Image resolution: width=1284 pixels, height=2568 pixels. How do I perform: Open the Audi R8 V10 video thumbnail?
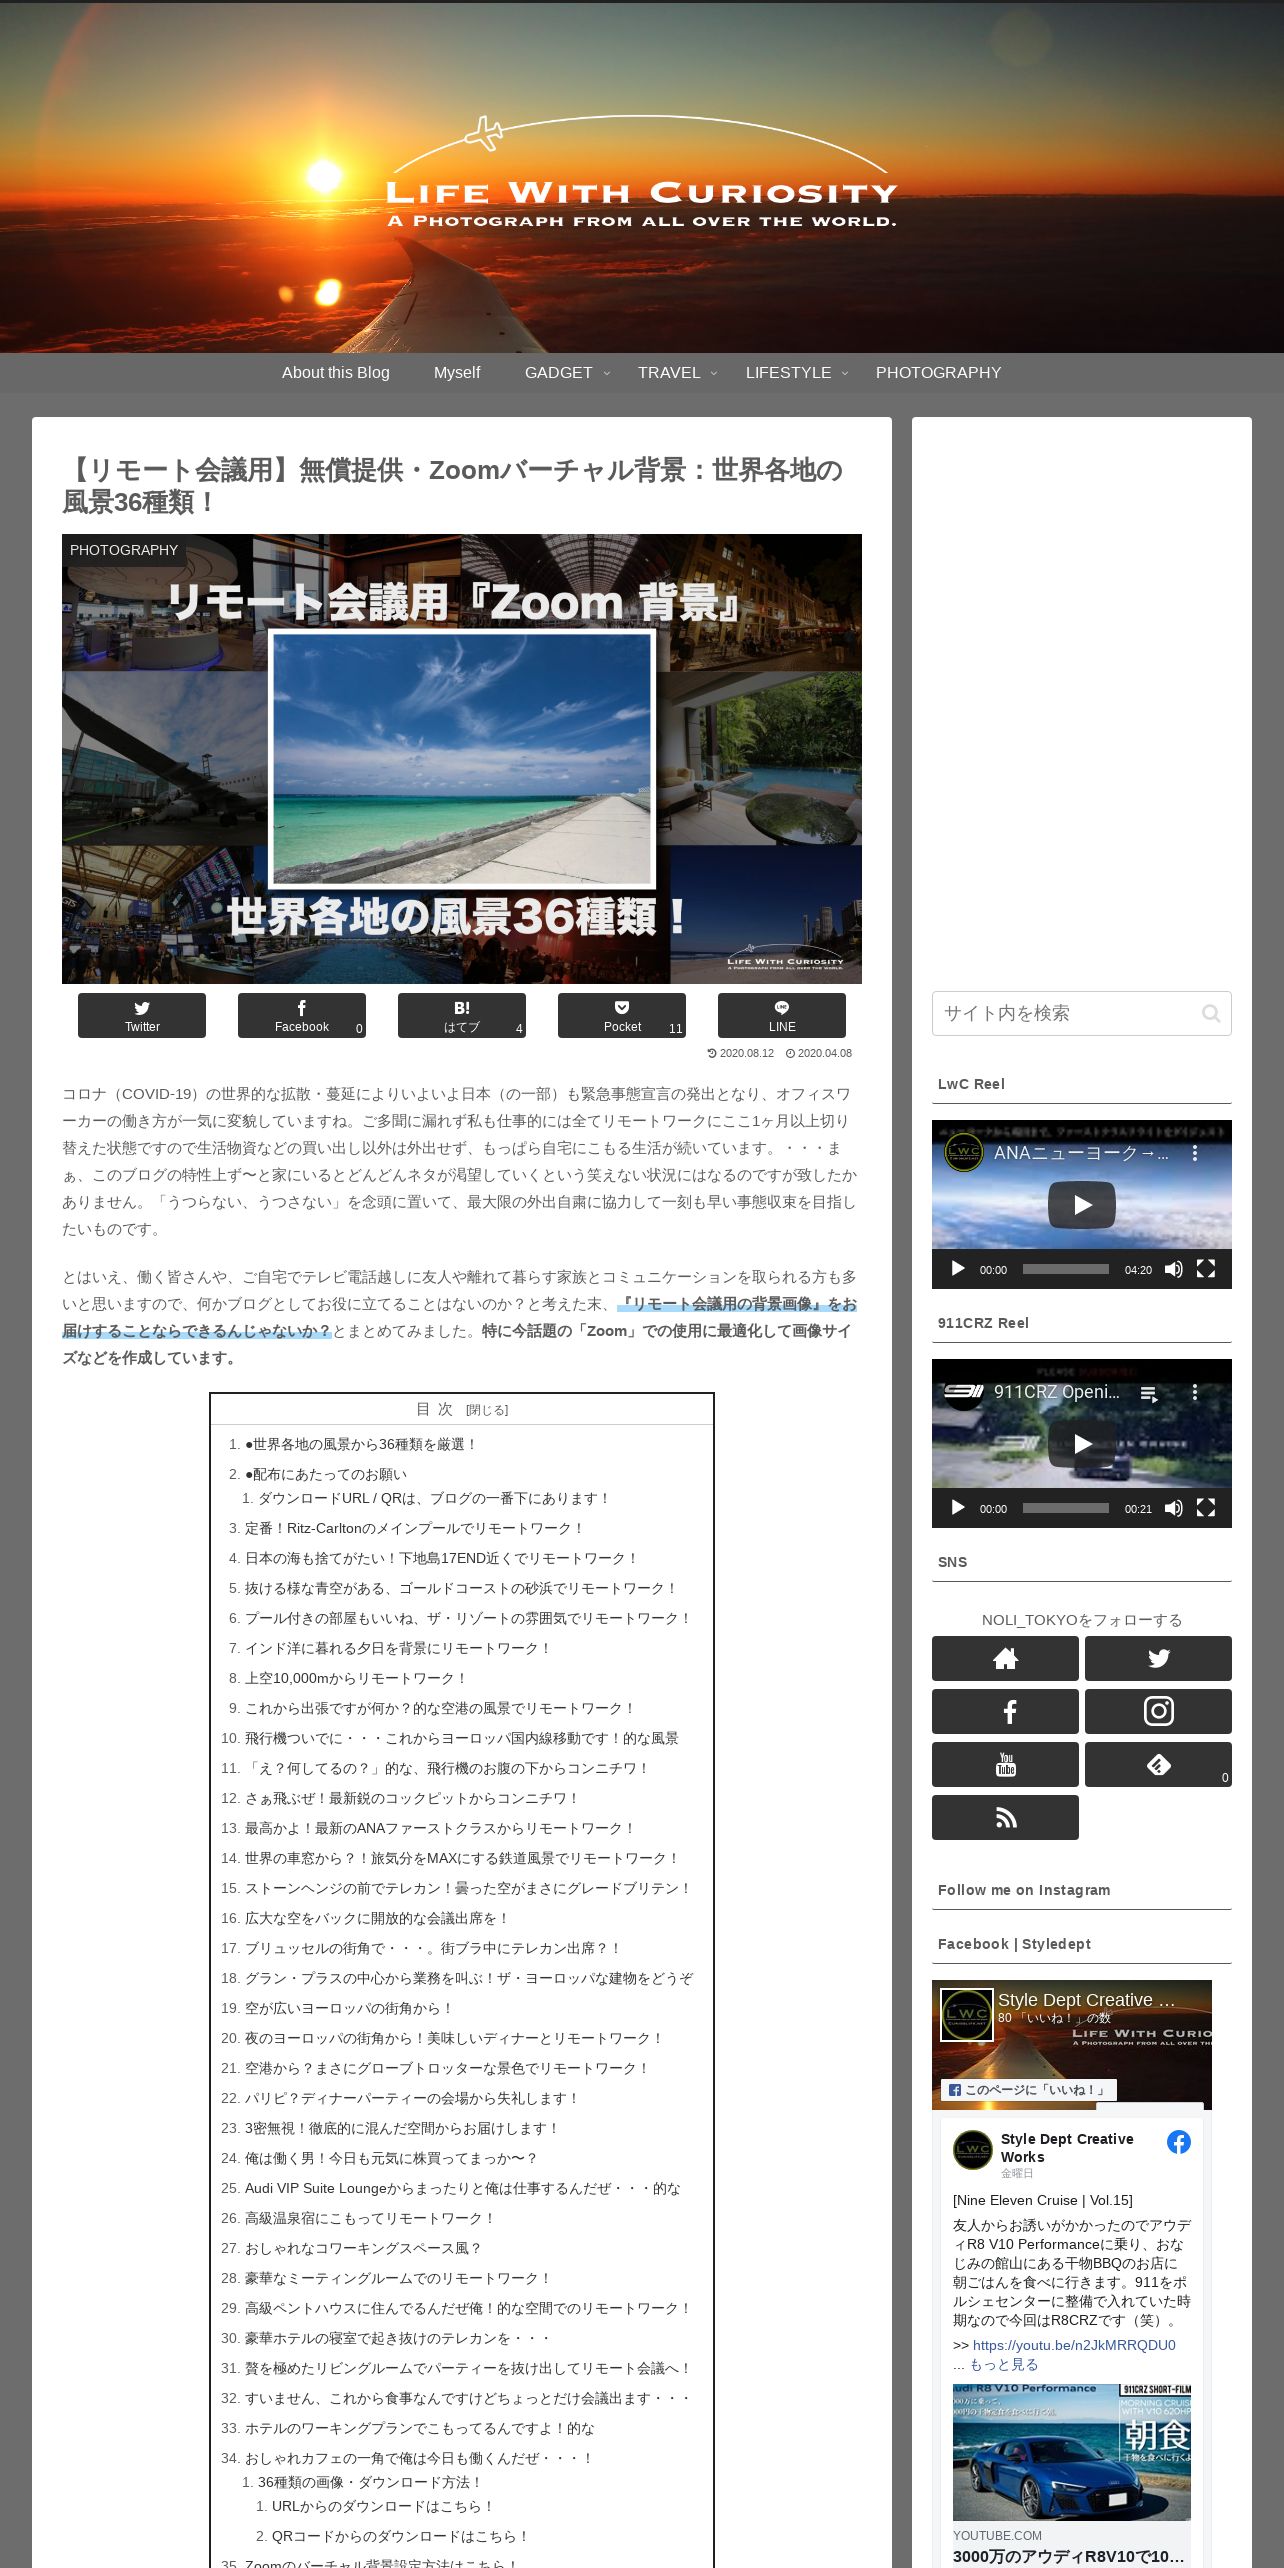pyautogui.click(x=1072, y=2452)
